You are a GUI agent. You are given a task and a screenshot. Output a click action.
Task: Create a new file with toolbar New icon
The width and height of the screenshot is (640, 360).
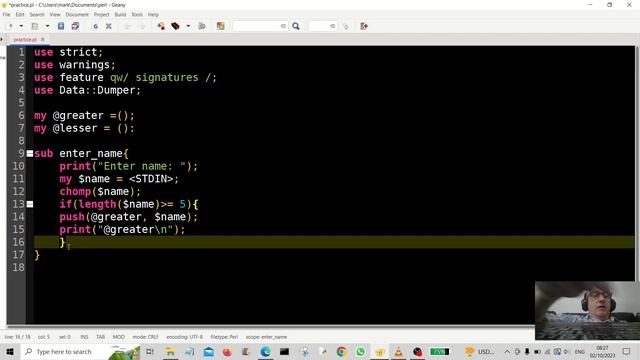(9, 26)
